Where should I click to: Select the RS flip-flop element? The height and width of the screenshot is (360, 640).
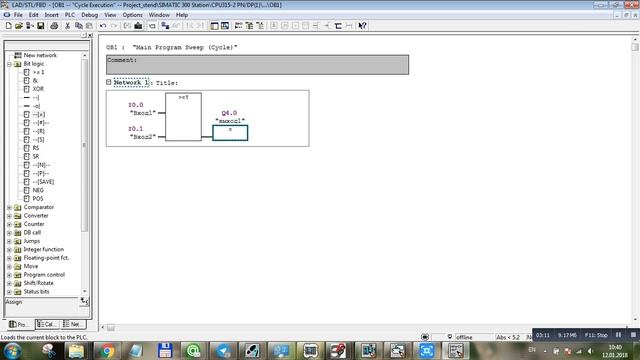(x=36, y=148)
